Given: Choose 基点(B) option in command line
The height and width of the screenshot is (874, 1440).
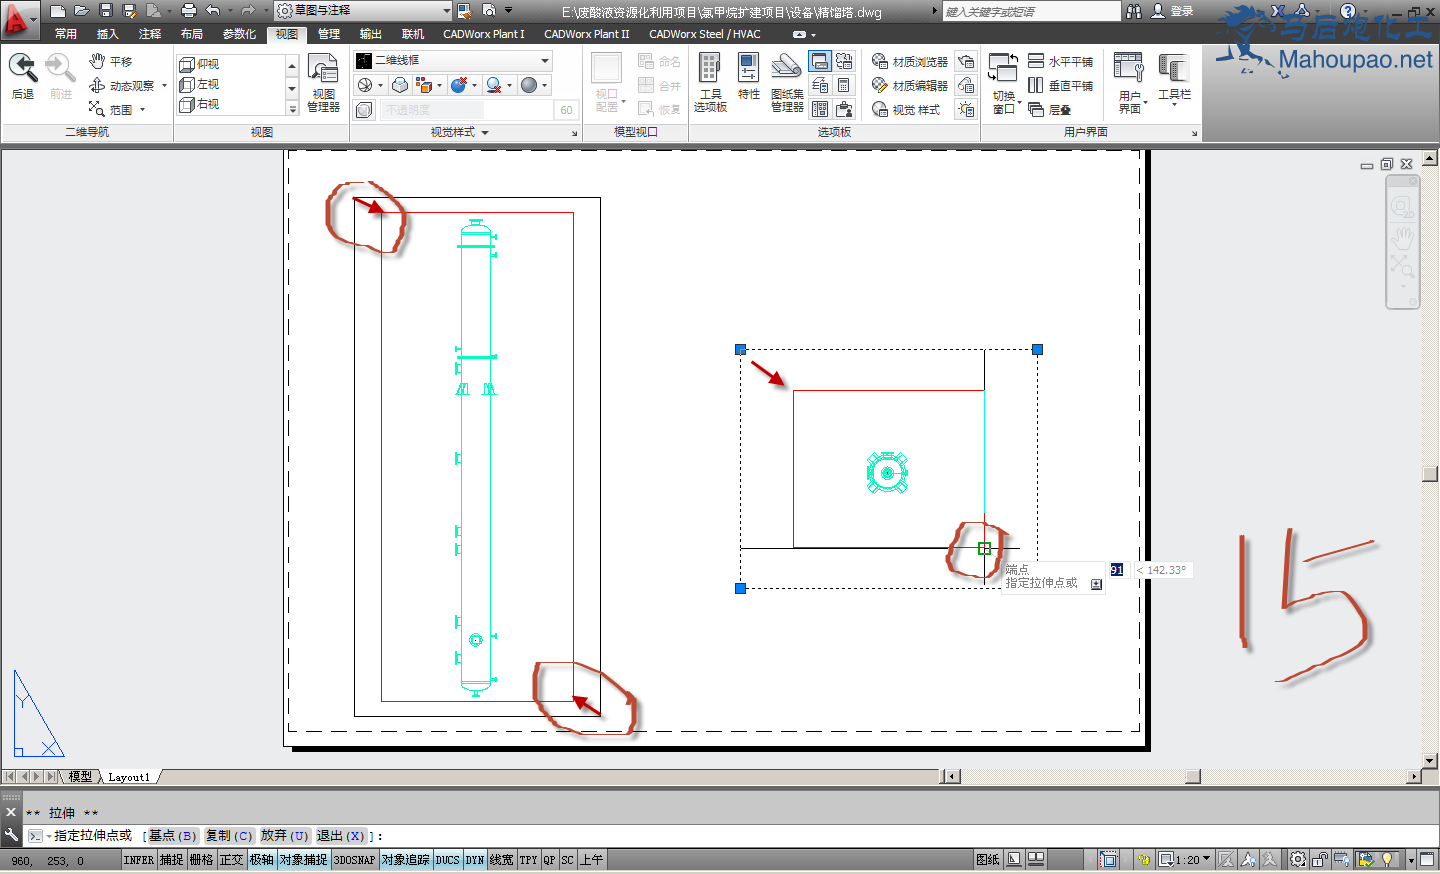Looking at the screenshot, I should tap(173, 836).
